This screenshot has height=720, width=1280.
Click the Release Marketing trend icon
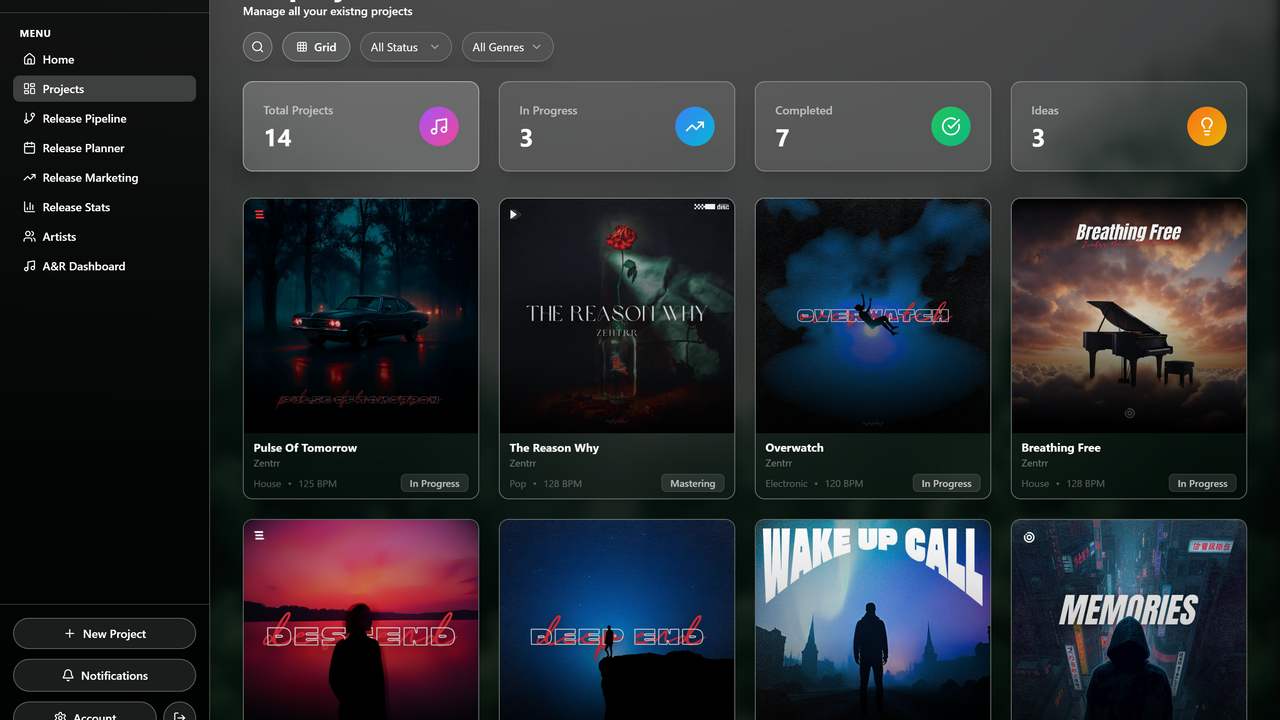(29, 177)
